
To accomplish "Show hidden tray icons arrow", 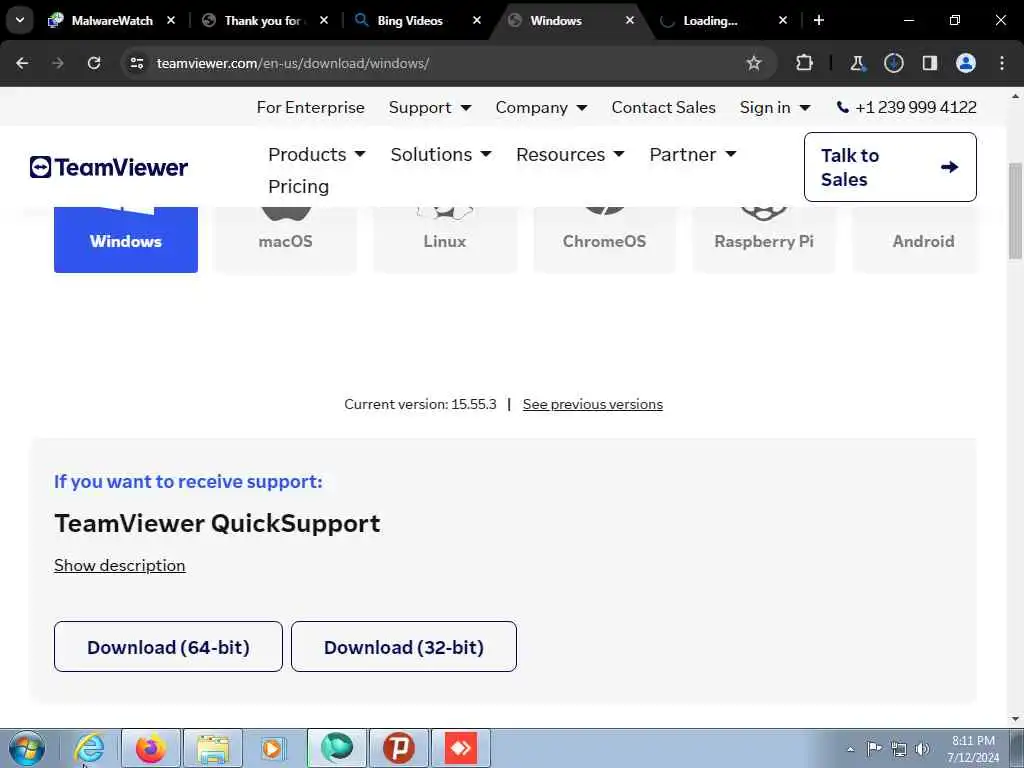I will tap(850, 749).
